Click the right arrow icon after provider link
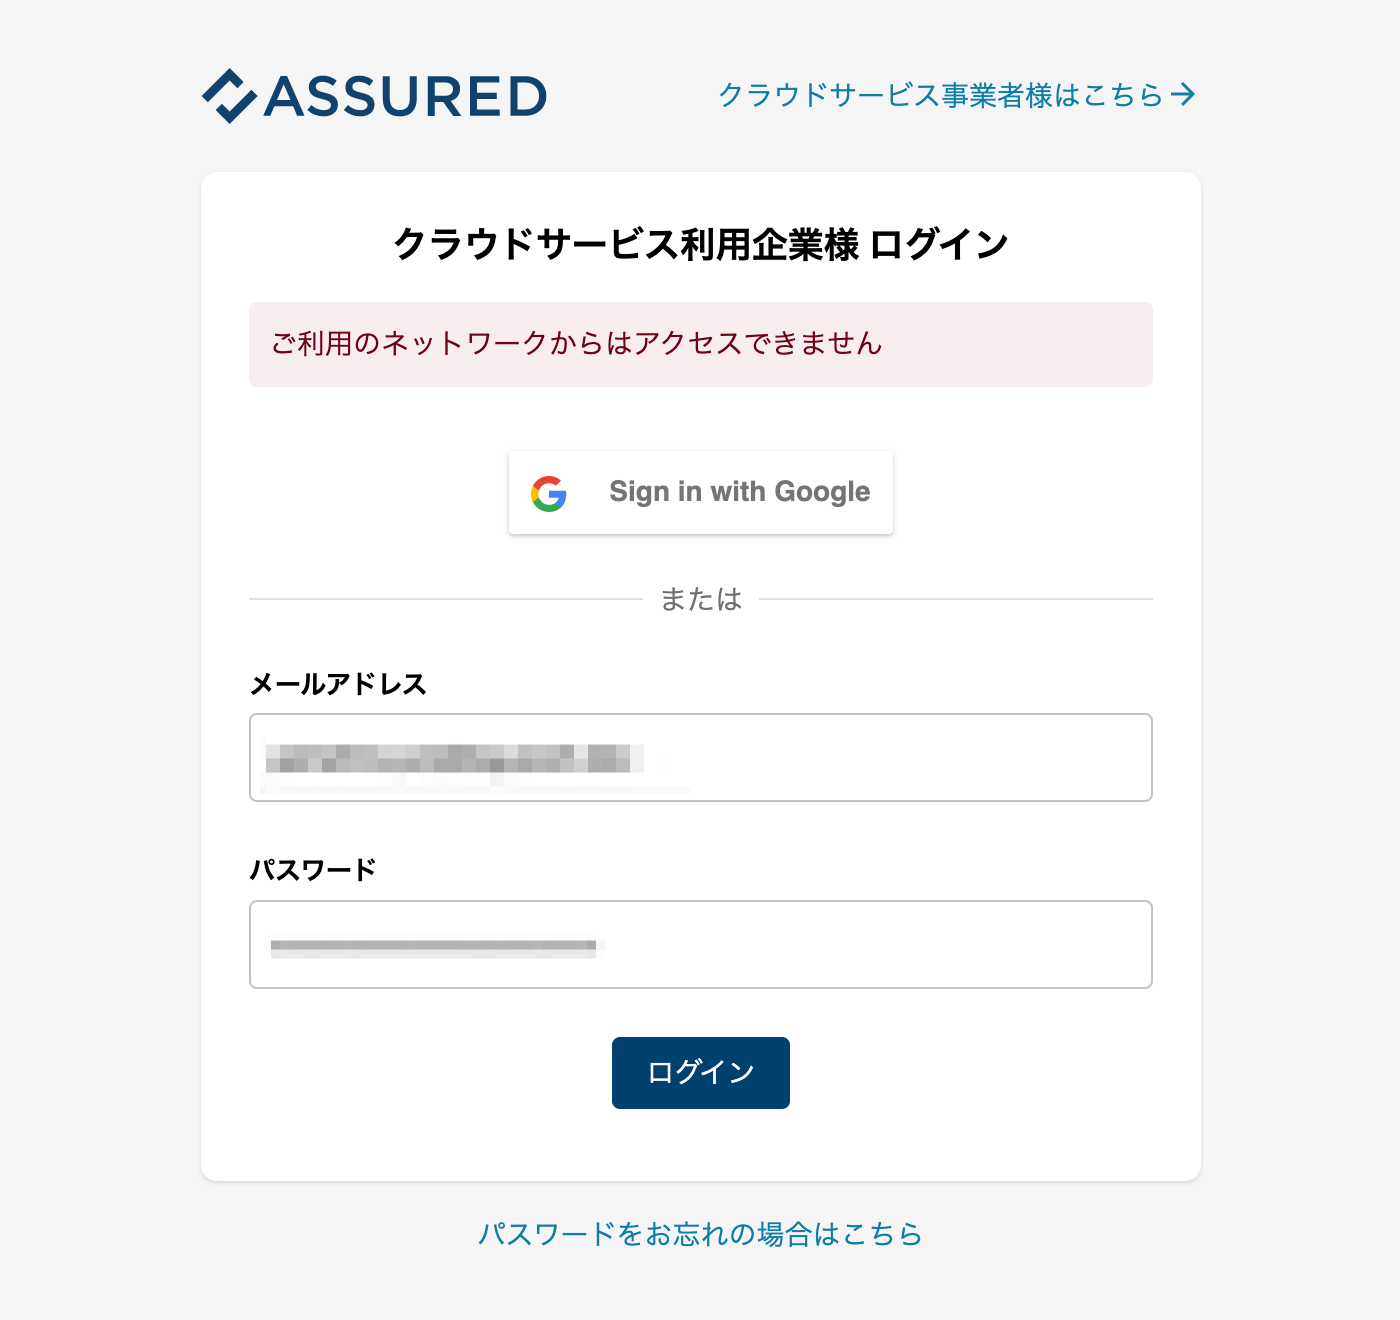The width and height of the screenshot is (1400, 1320). click(x=1183, y=94)
